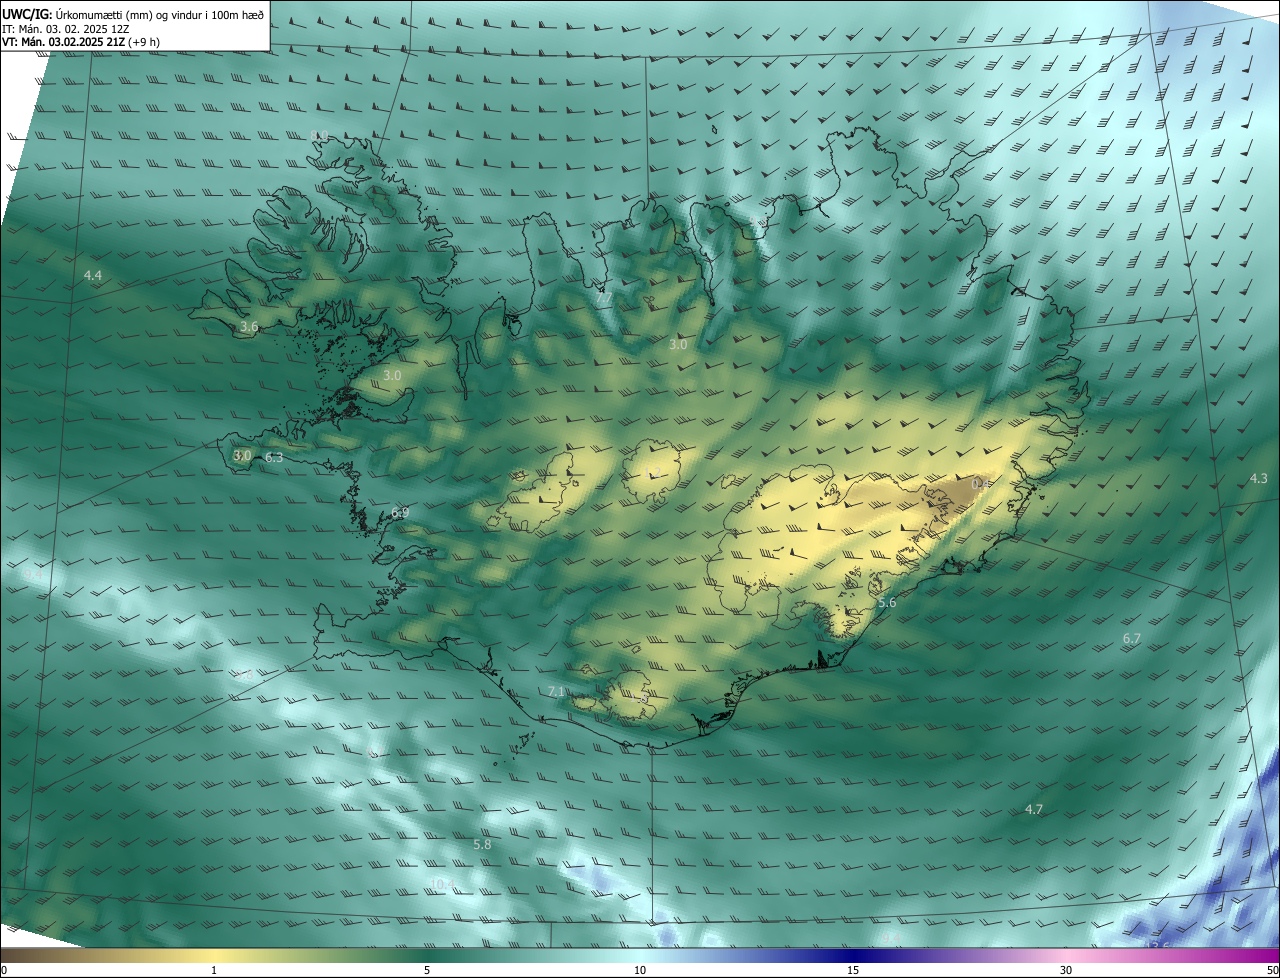Image resolution: width=1280 pixels, height=978 pixels.
Task: Click the 5.6 value label on the map
Action: (x=887, y=602)
